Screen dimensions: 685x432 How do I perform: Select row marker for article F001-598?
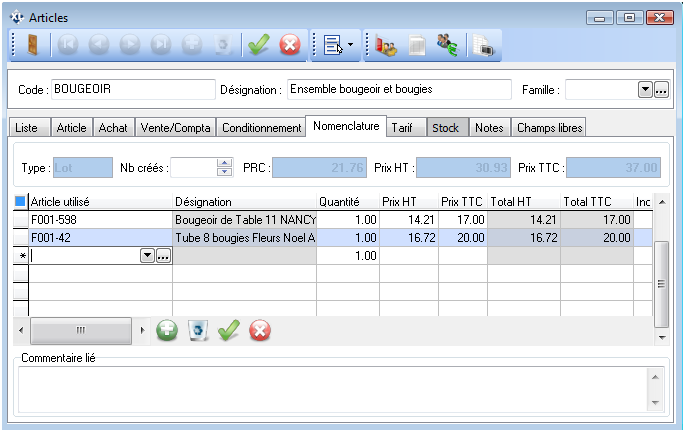point(20,219)
